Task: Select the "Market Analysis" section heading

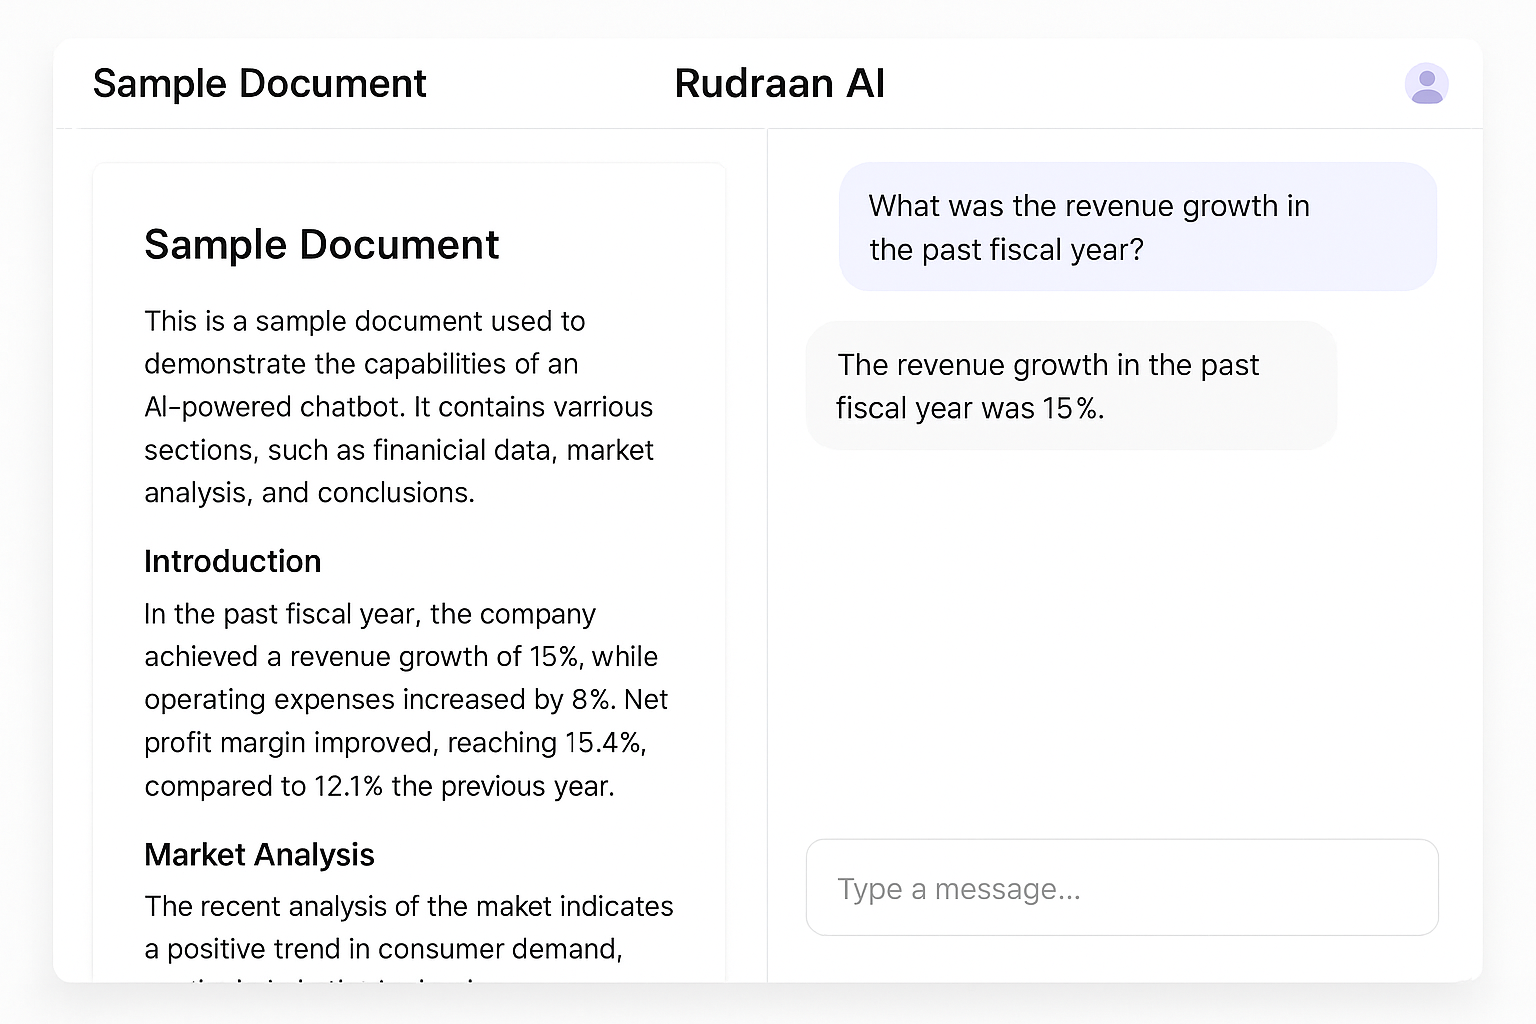Action: click(259, 855)
